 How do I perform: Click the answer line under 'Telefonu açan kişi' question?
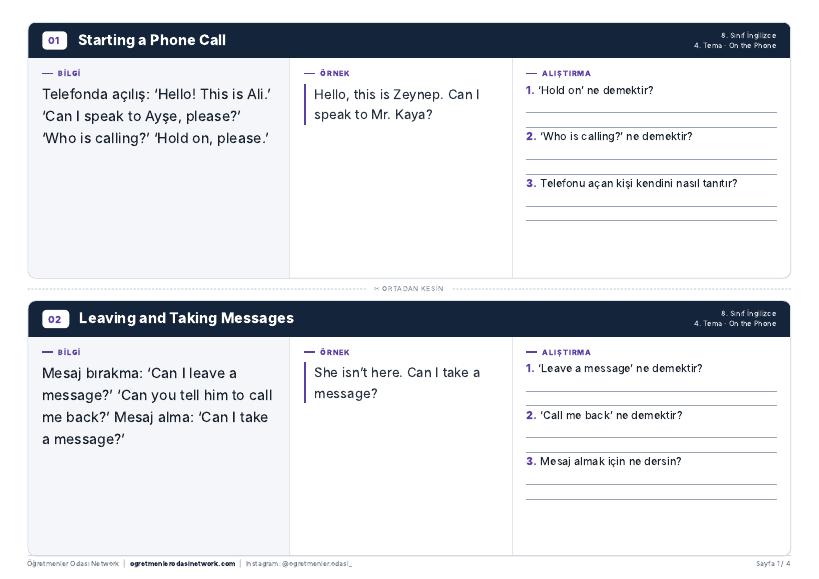pyautogui.click(x=651, y=206)
